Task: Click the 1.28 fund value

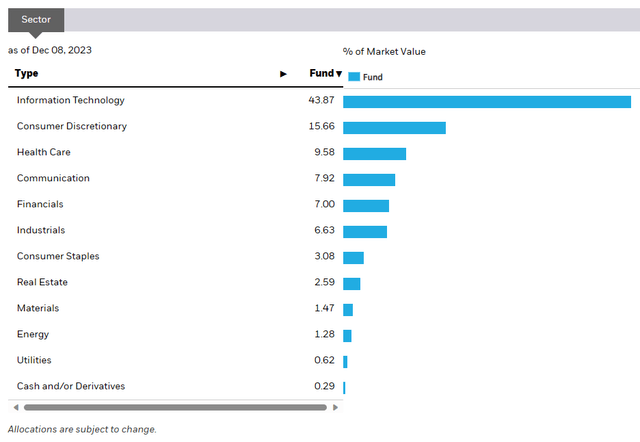Action: [x=324, y=334]
